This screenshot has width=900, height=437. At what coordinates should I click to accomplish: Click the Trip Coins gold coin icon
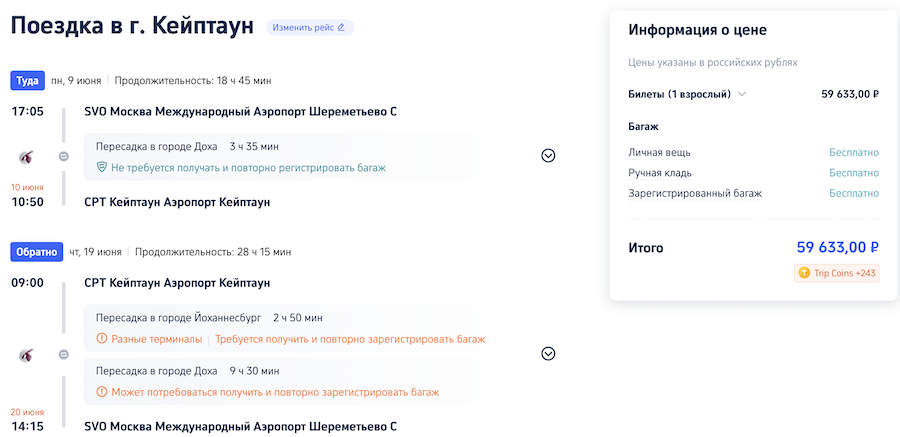(x=804, y=273)
